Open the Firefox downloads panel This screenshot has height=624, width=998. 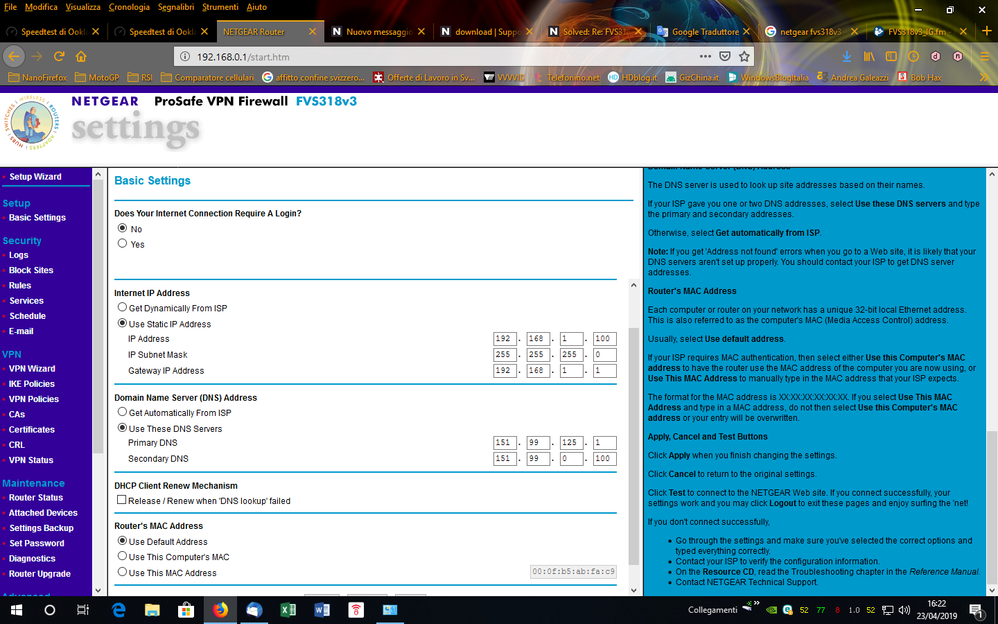847,56
